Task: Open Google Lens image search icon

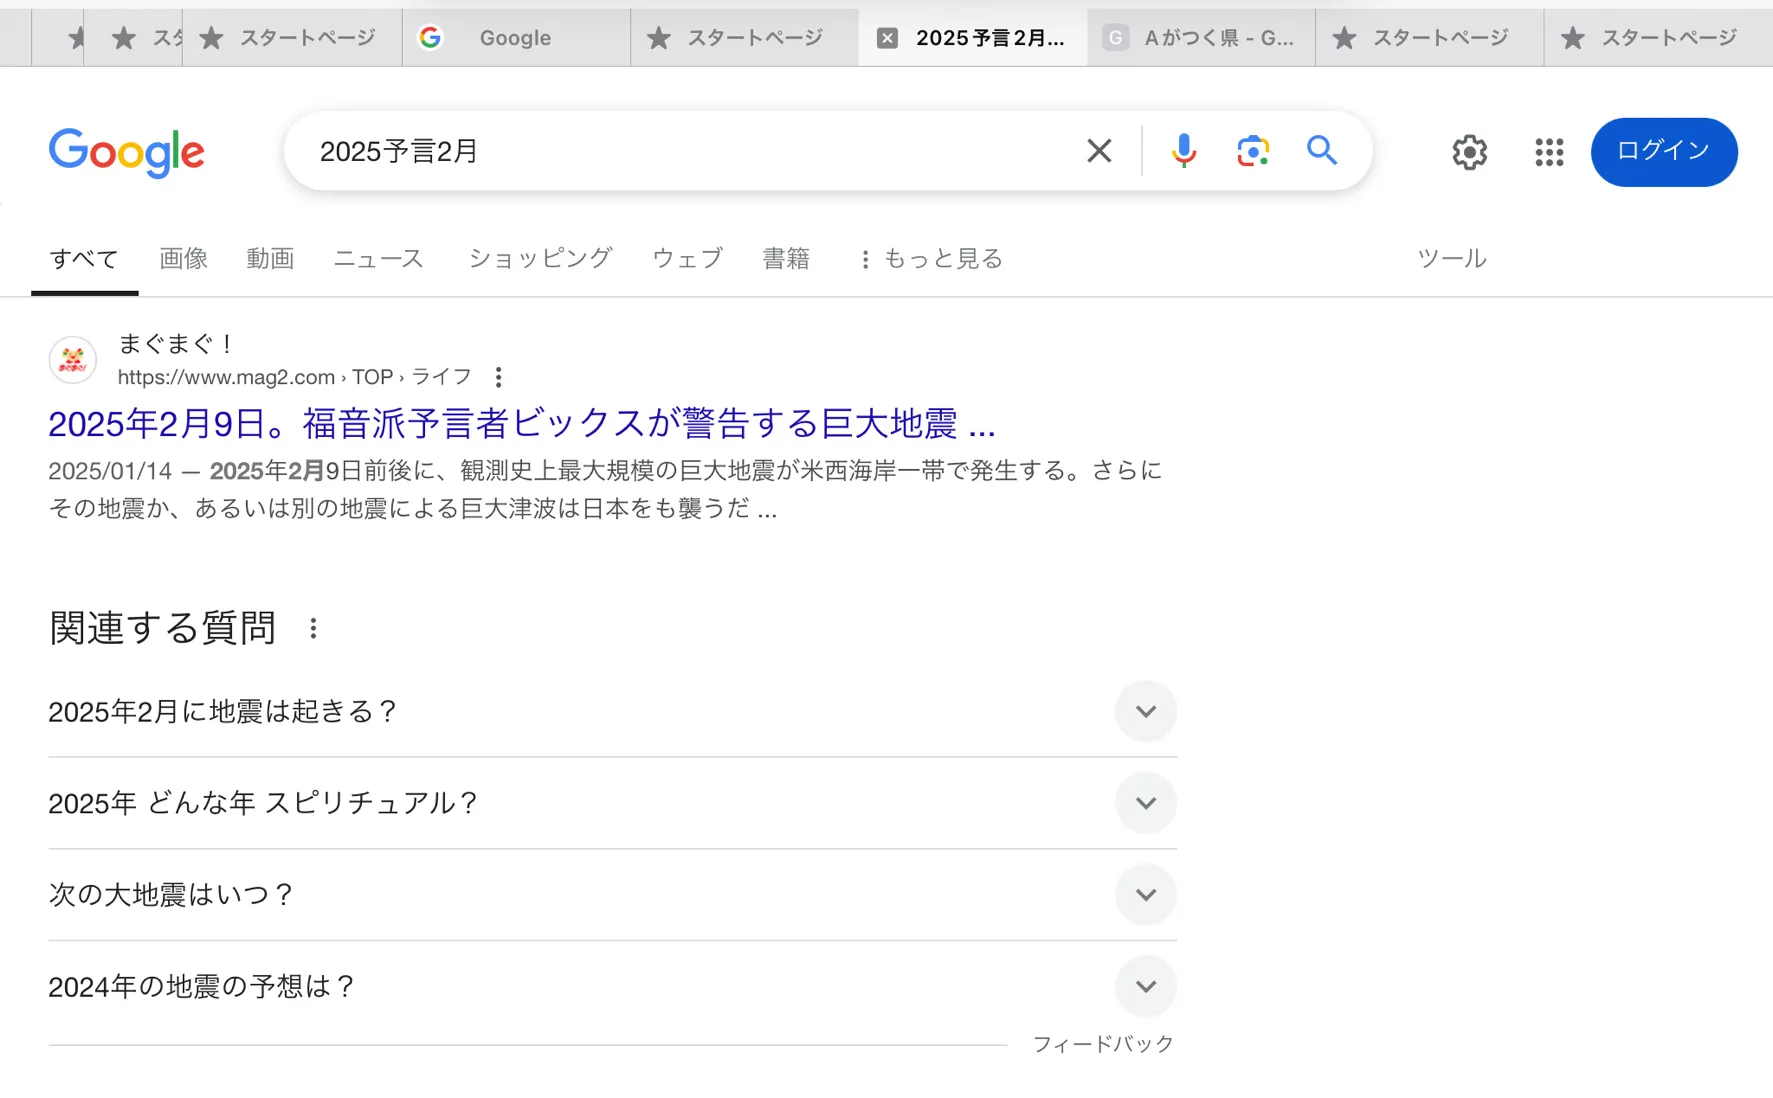Action: point(1253,151)
